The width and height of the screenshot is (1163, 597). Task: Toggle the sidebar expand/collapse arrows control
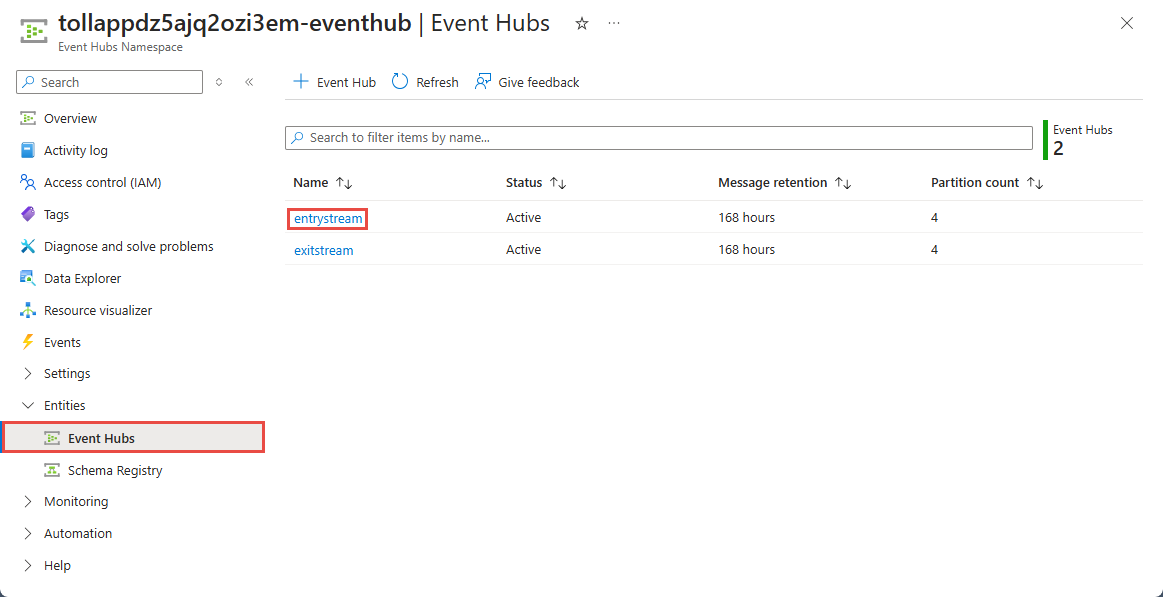(219, 82)
